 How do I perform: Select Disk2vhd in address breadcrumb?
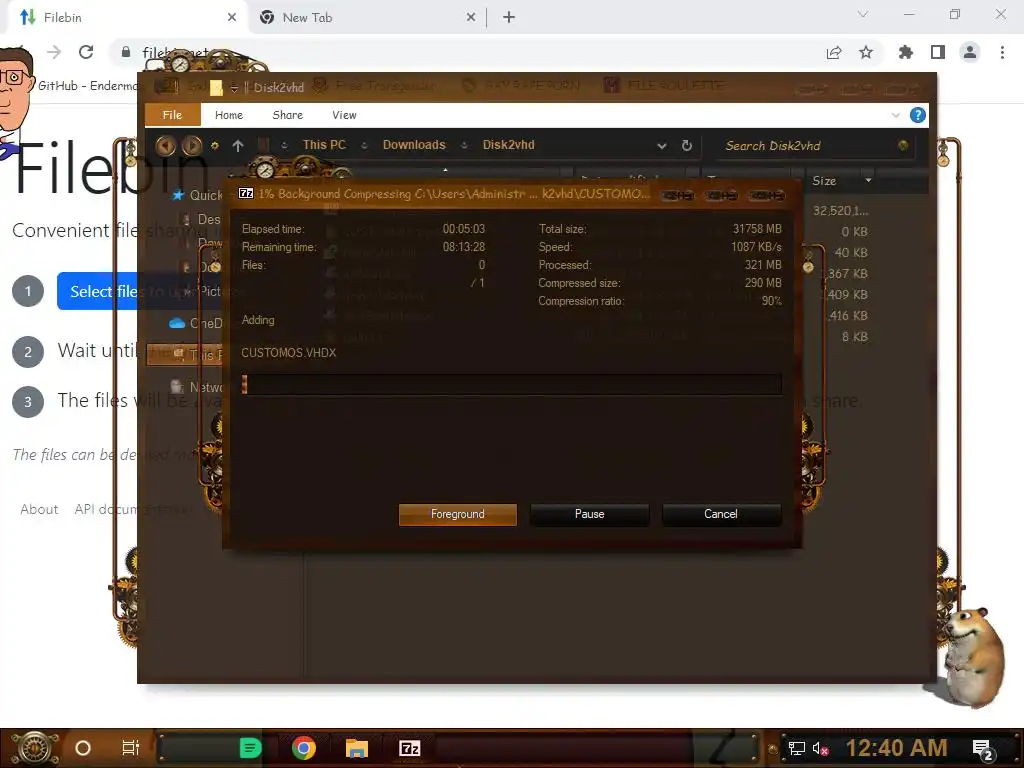[508, 145]
